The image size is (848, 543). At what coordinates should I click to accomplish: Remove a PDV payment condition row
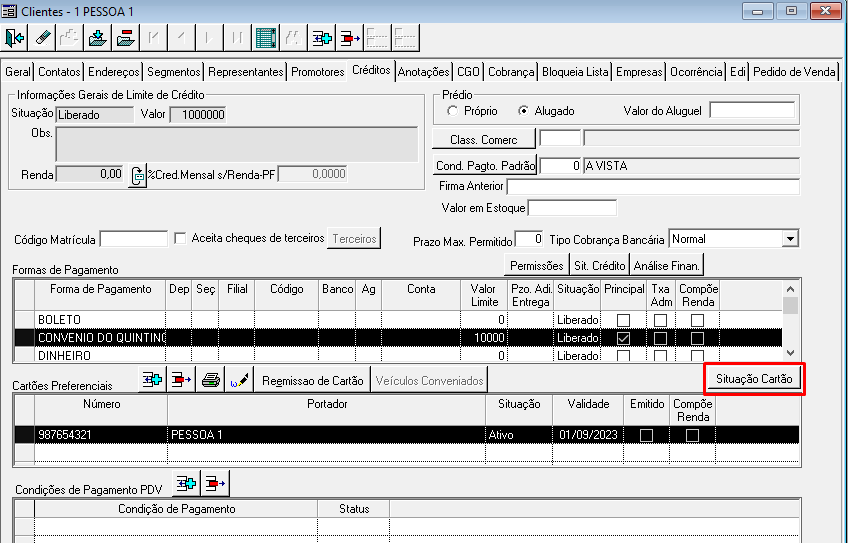point(215,483)
